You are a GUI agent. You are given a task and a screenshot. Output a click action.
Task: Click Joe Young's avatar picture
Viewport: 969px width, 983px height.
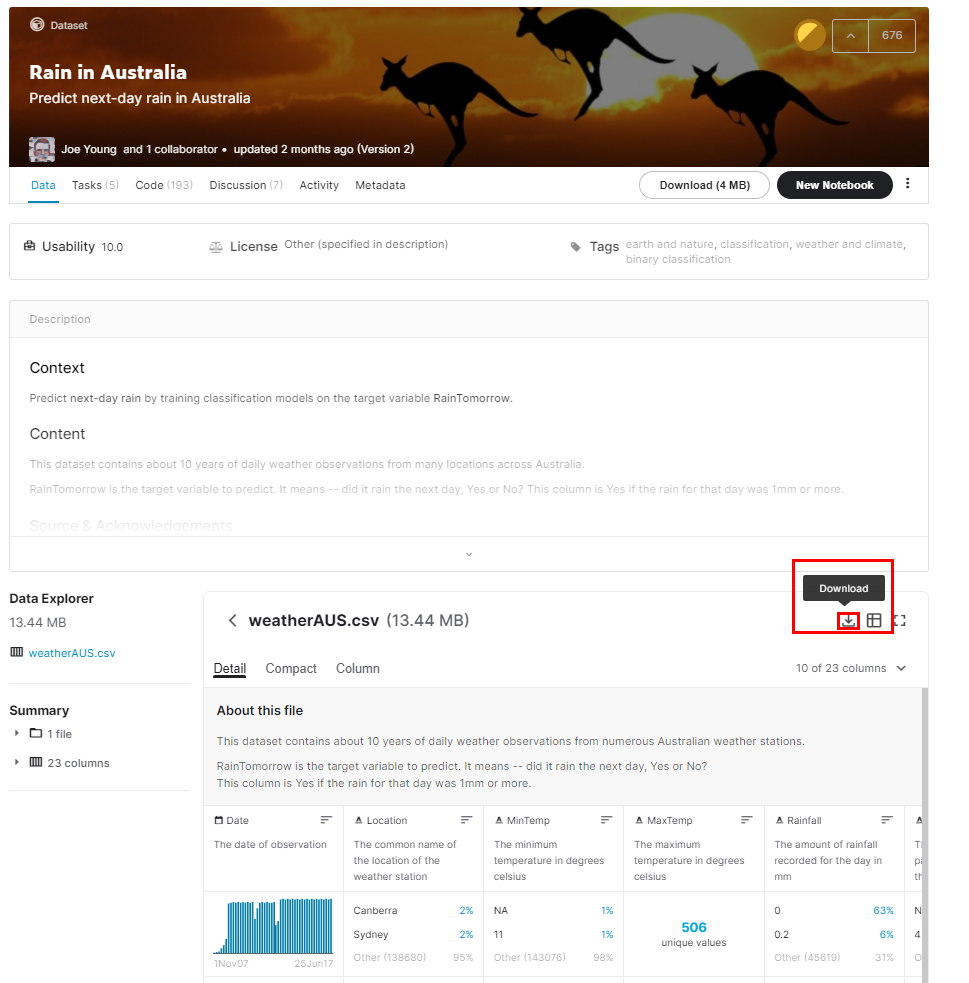click(42, 149)
